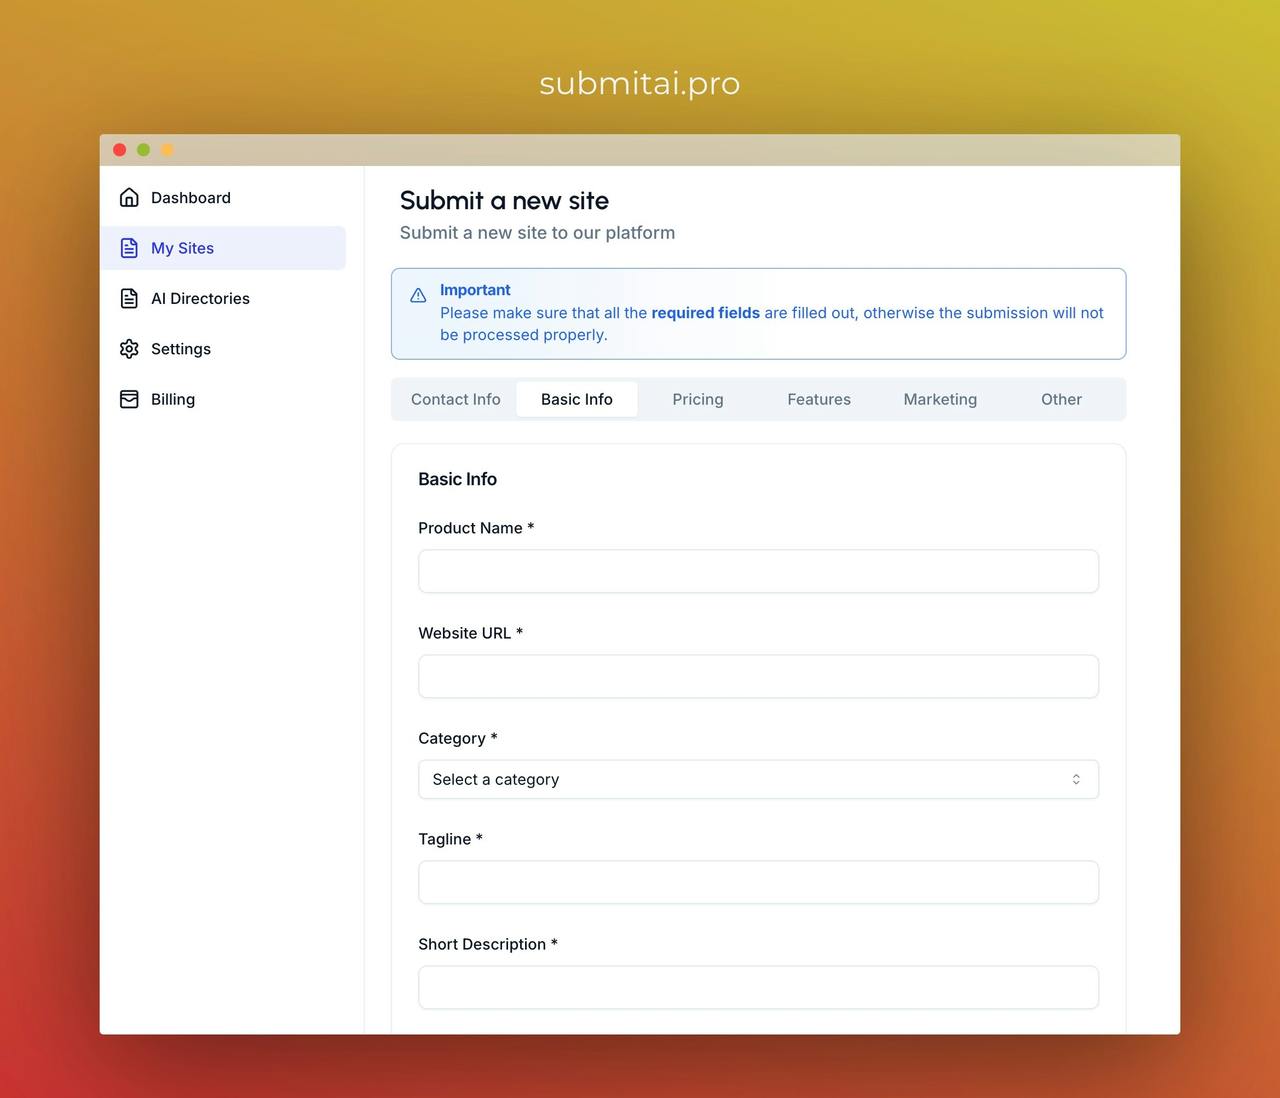Image resolution: width=1280 pixels, height=1098 pixels.
Task: Click the green window button
Action: [144, 150]
